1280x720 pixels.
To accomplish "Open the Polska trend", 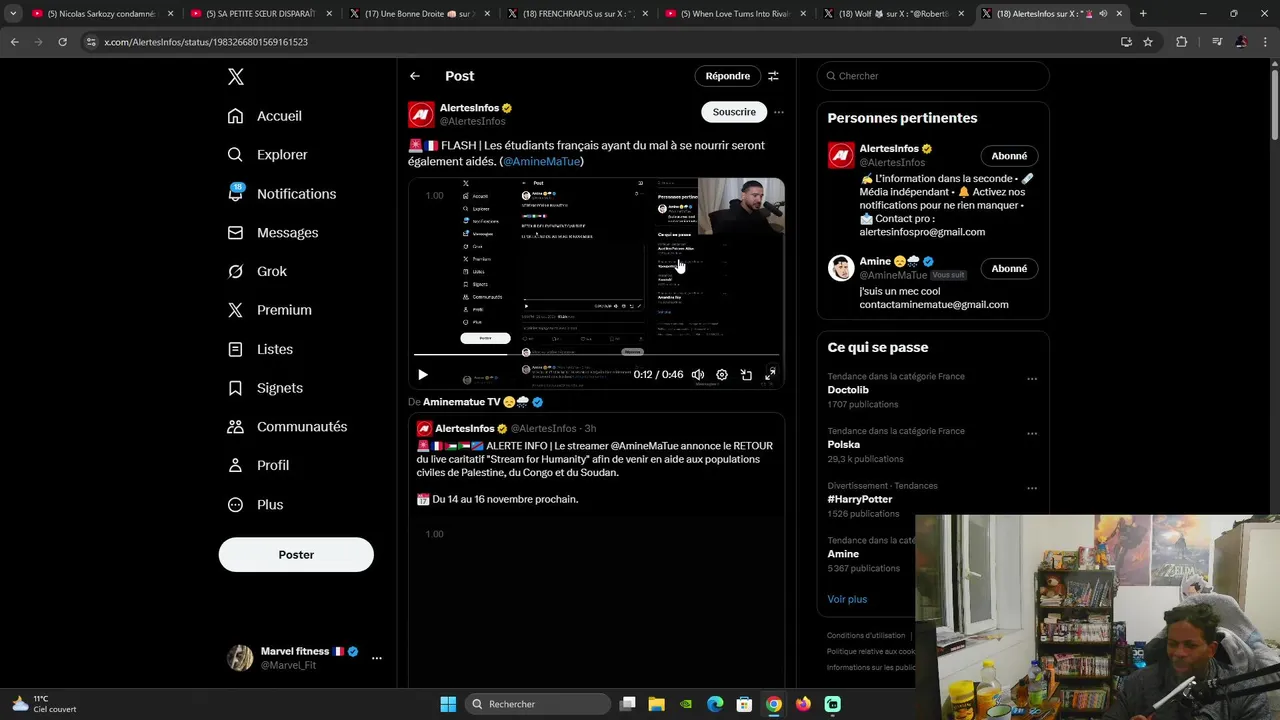I will [x=843, y=444].
